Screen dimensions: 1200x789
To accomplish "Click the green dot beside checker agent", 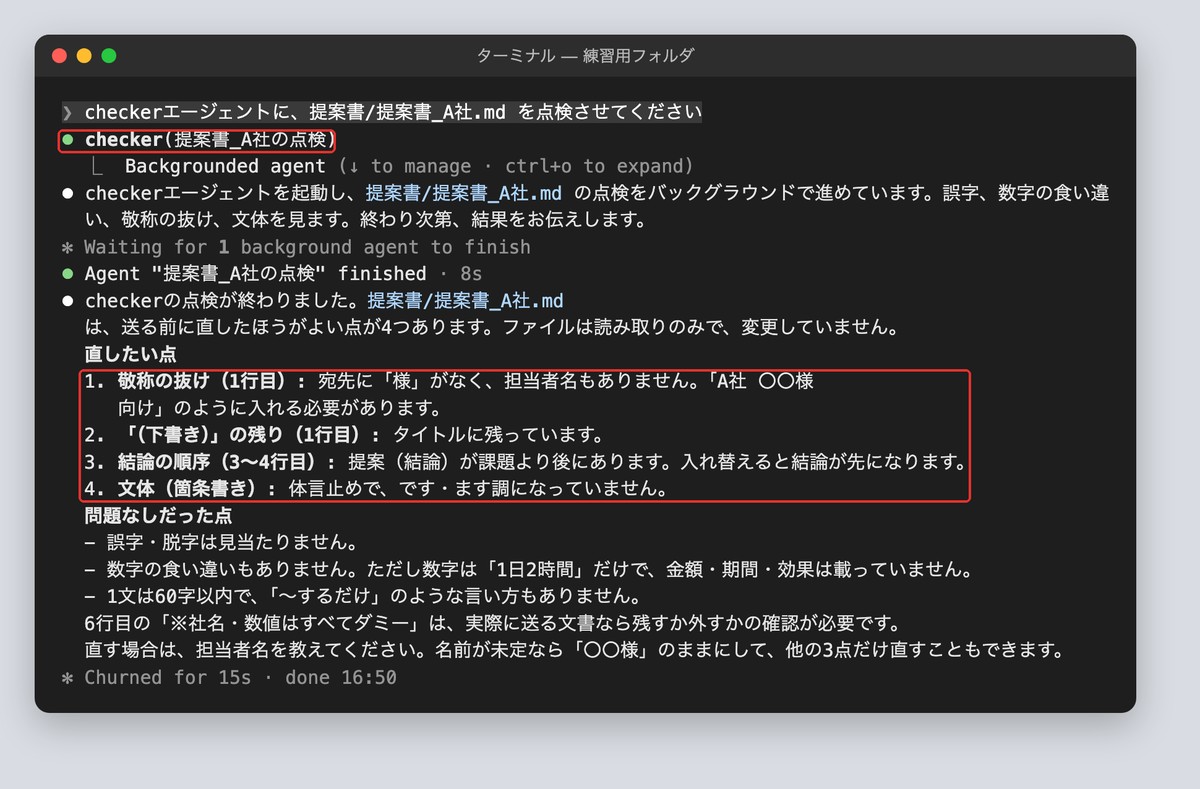I will [x=68, y=139].
